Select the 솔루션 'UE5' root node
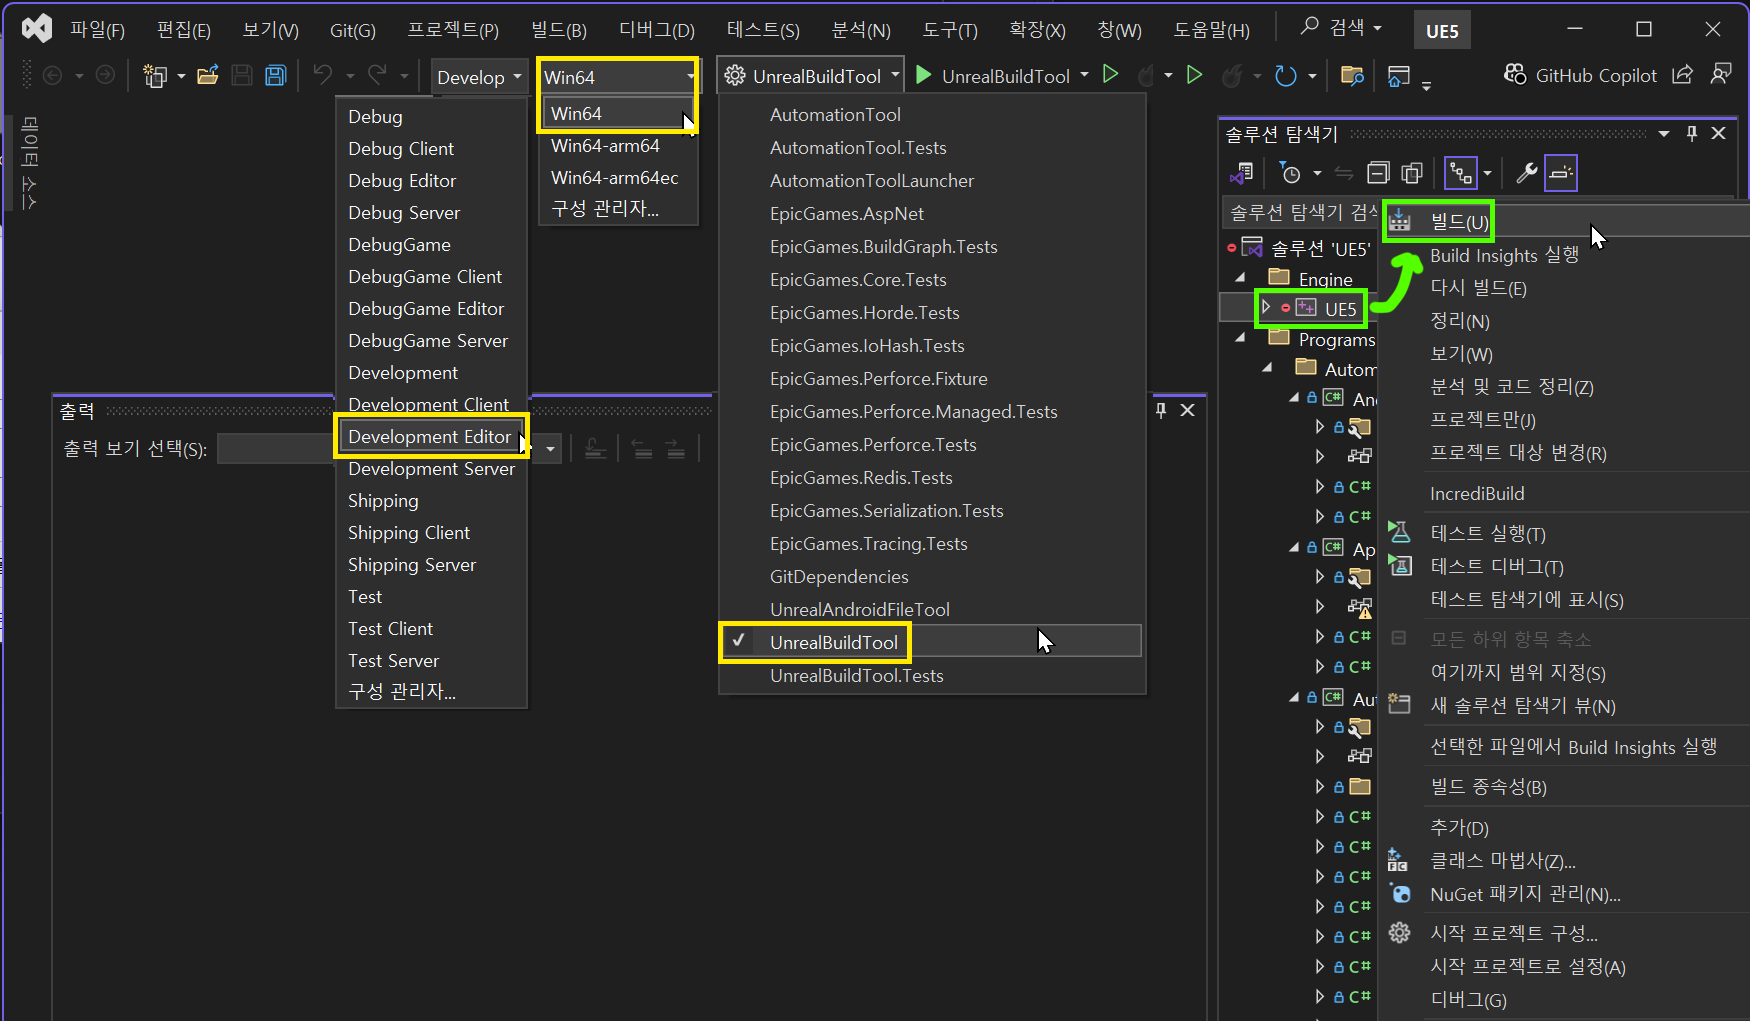This screenshot has width=1750, height=1021. pos(1320,249)
